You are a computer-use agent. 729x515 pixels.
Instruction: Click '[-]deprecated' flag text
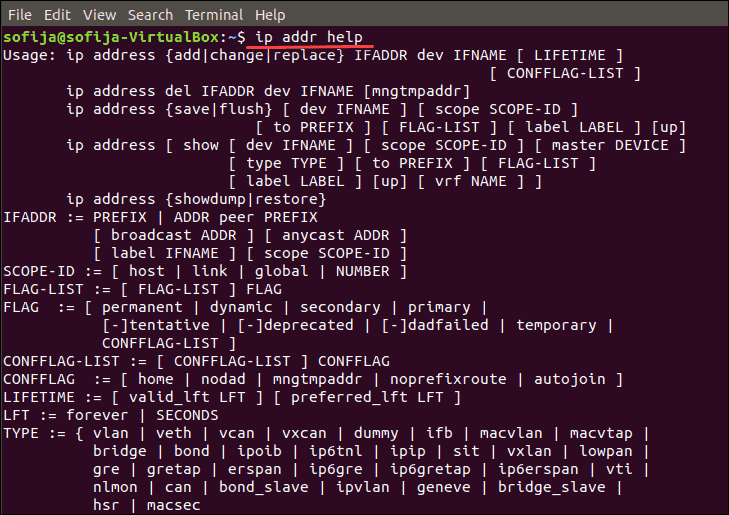click(x=295, y=325)
